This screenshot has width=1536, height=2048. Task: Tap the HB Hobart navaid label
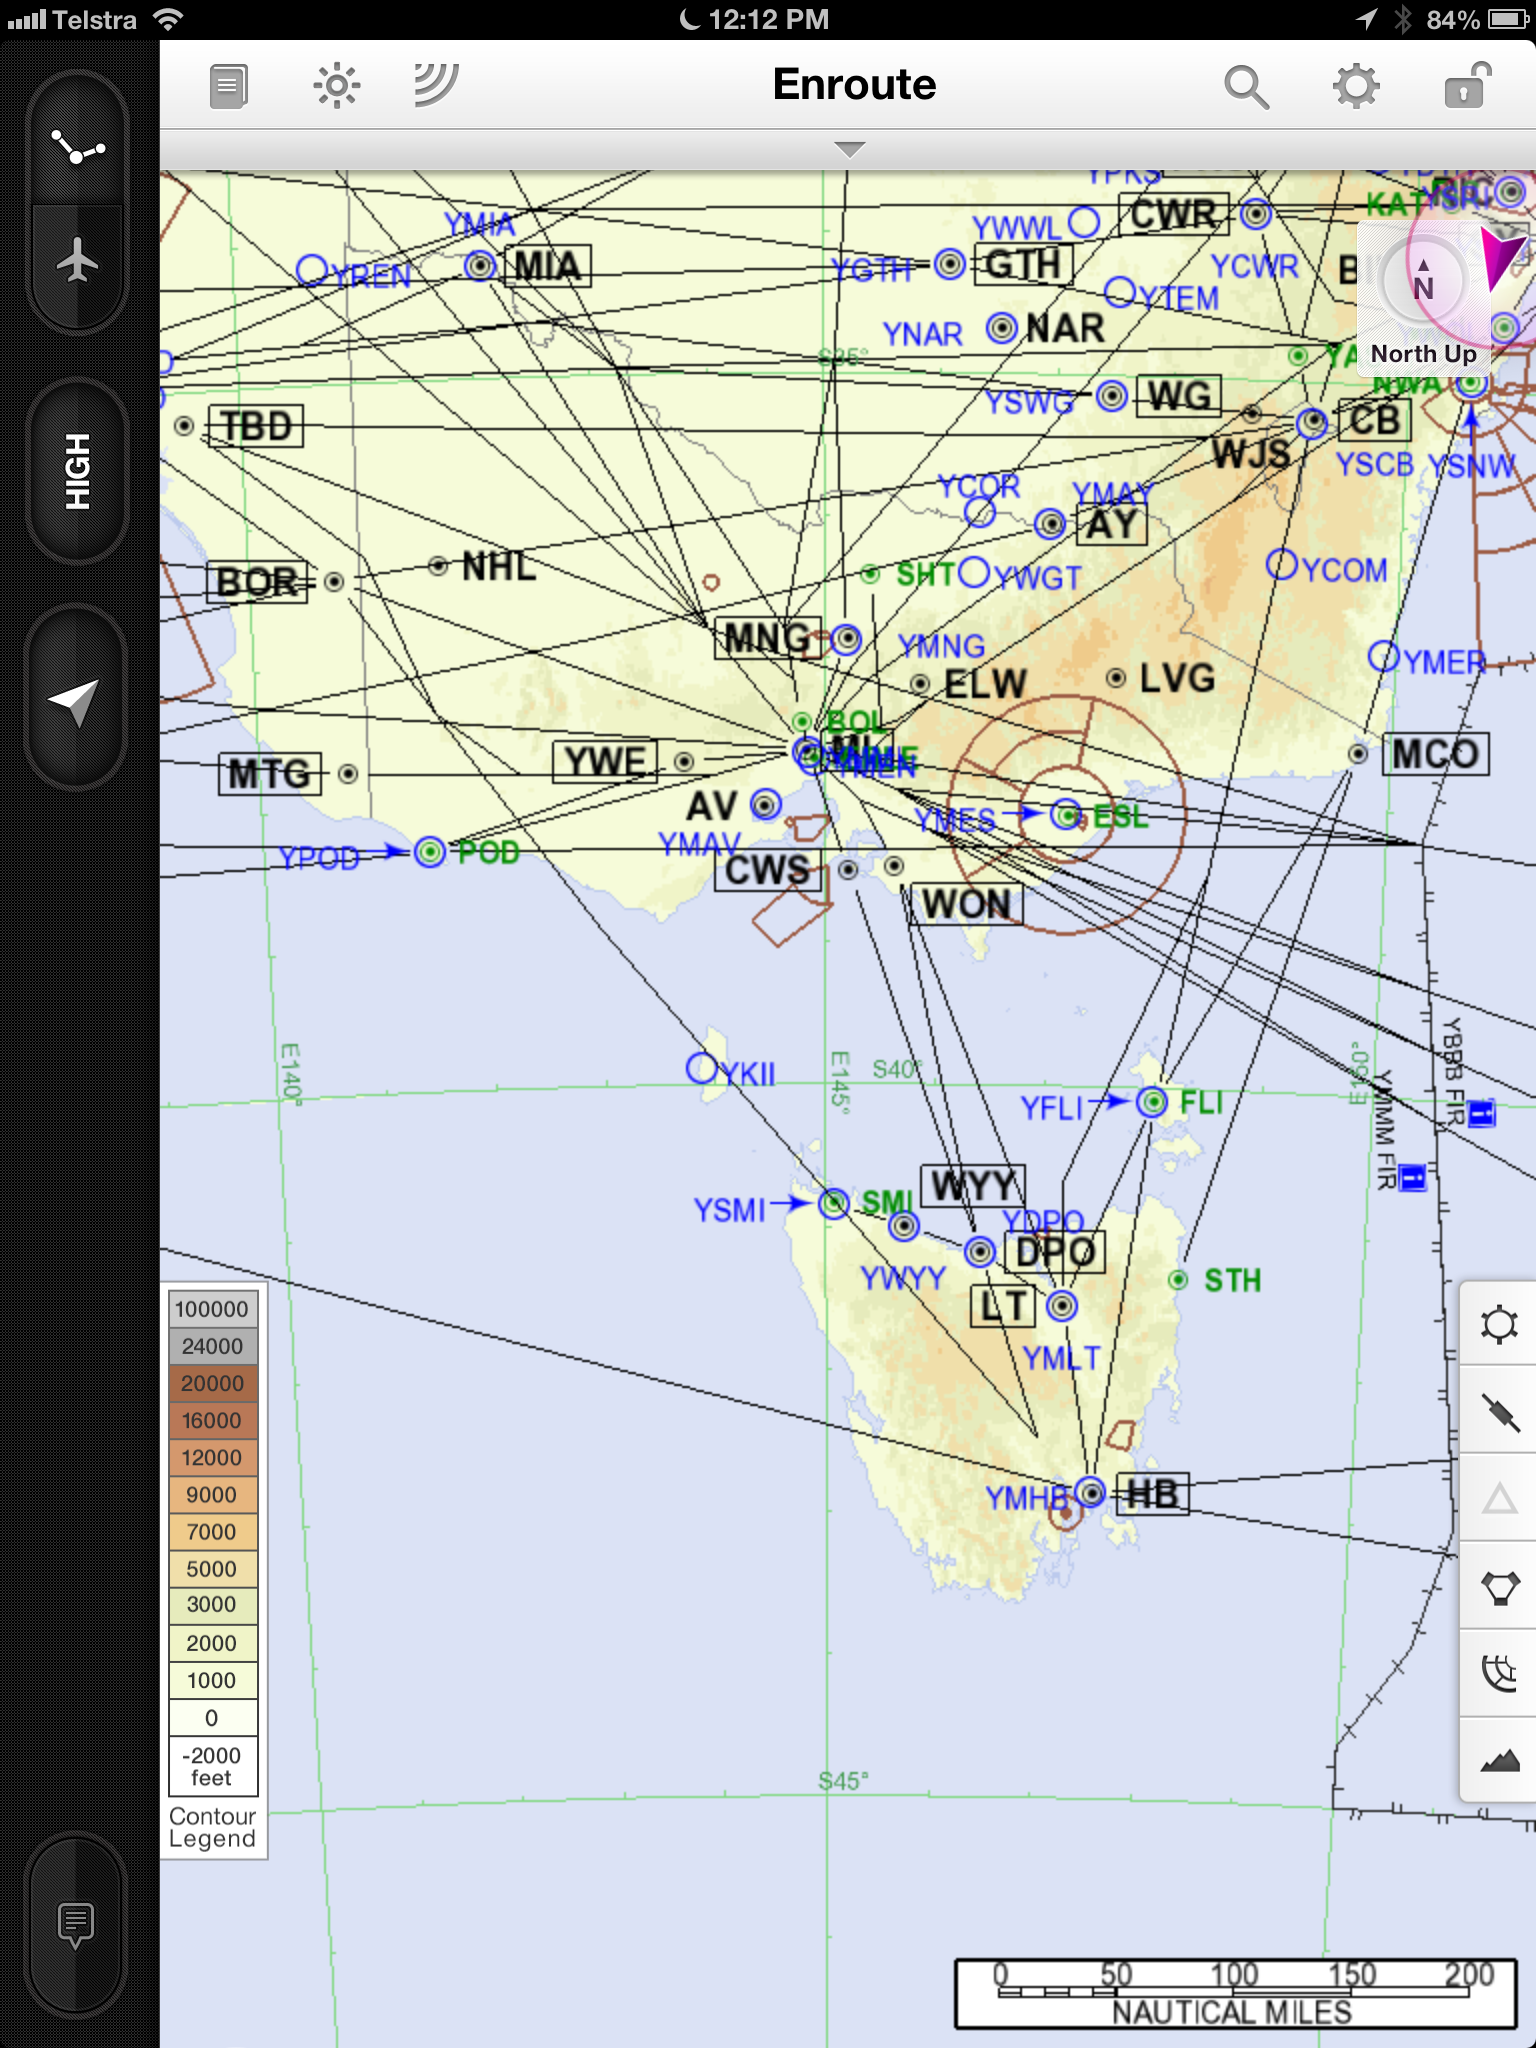pyautogui.click(x=1152, y=1494)
